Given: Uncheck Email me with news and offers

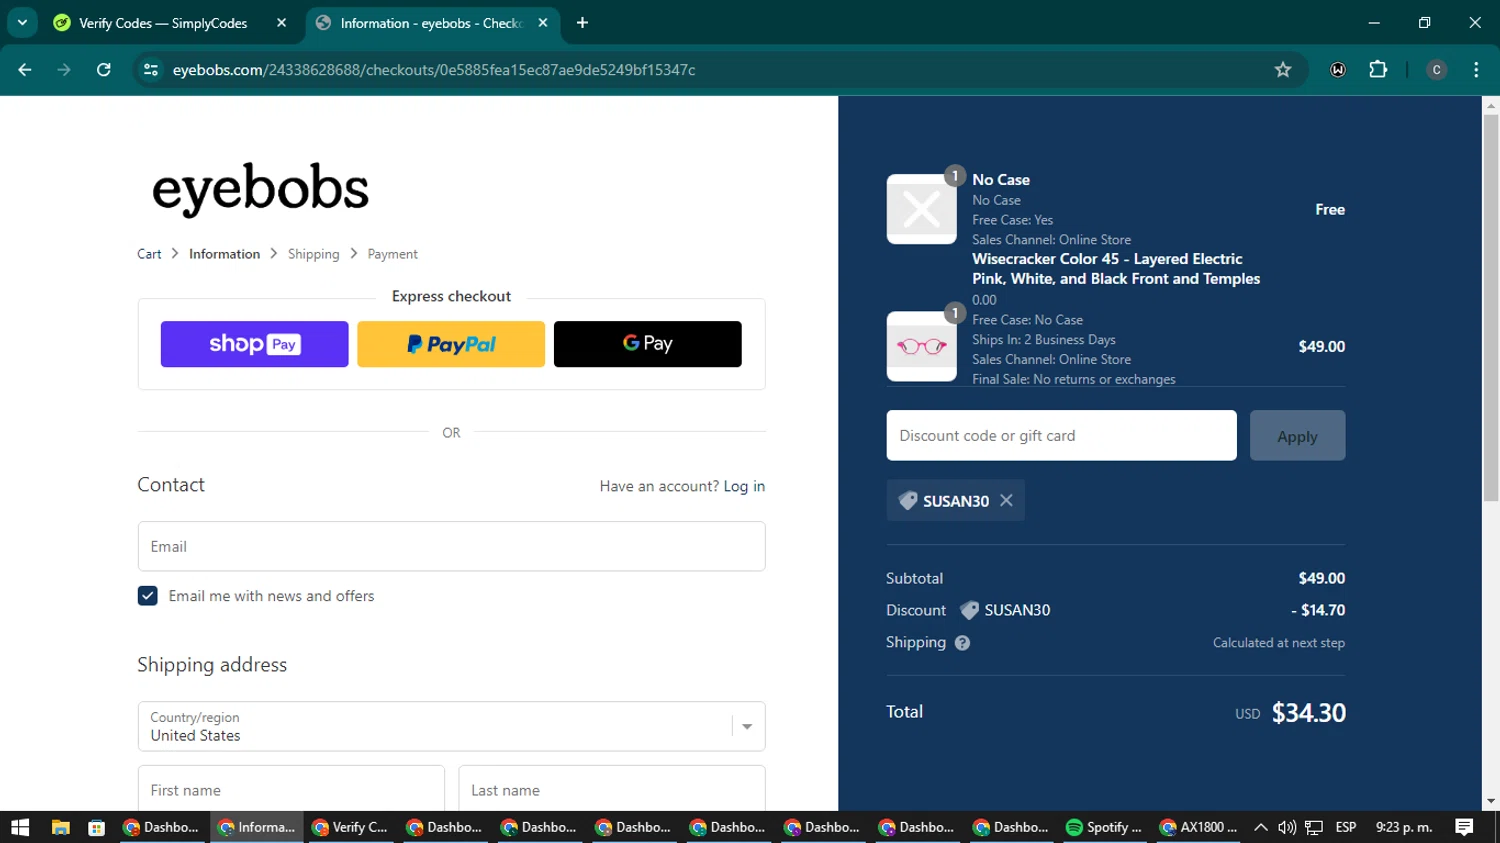Looking at the screenshot, I should [x=148, y=596].
